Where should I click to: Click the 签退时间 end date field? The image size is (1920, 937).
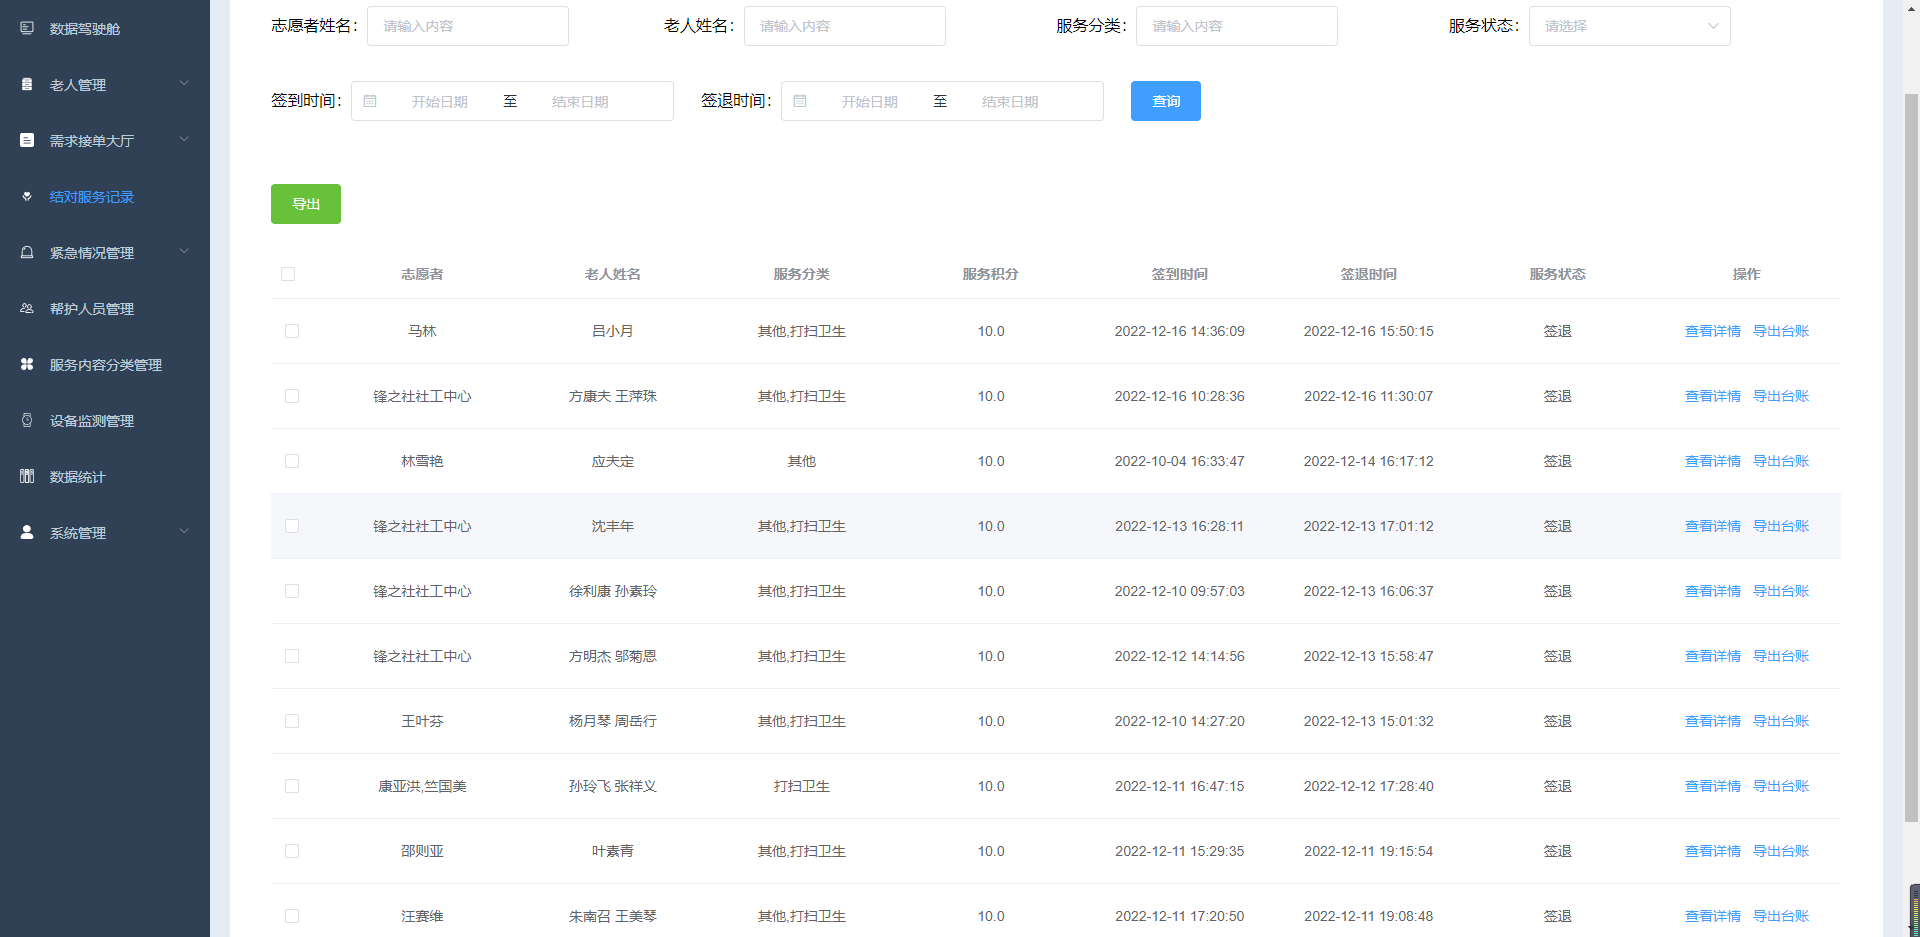point(1010,101)
